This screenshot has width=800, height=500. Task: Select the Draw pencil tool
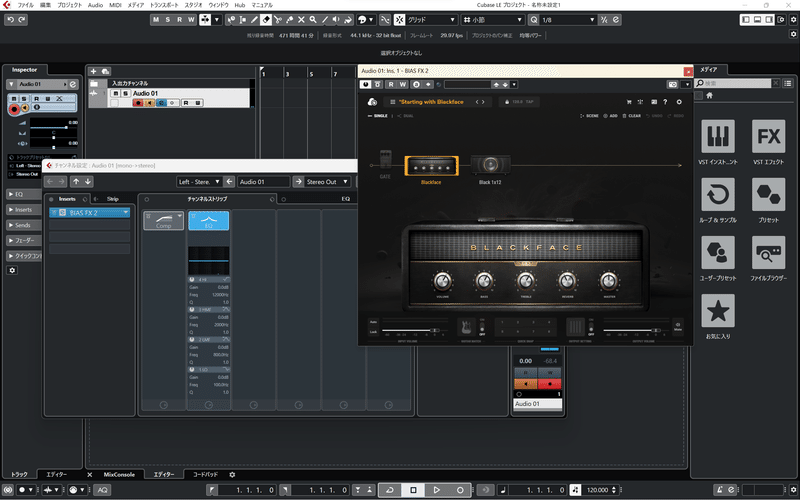point(254,20)
